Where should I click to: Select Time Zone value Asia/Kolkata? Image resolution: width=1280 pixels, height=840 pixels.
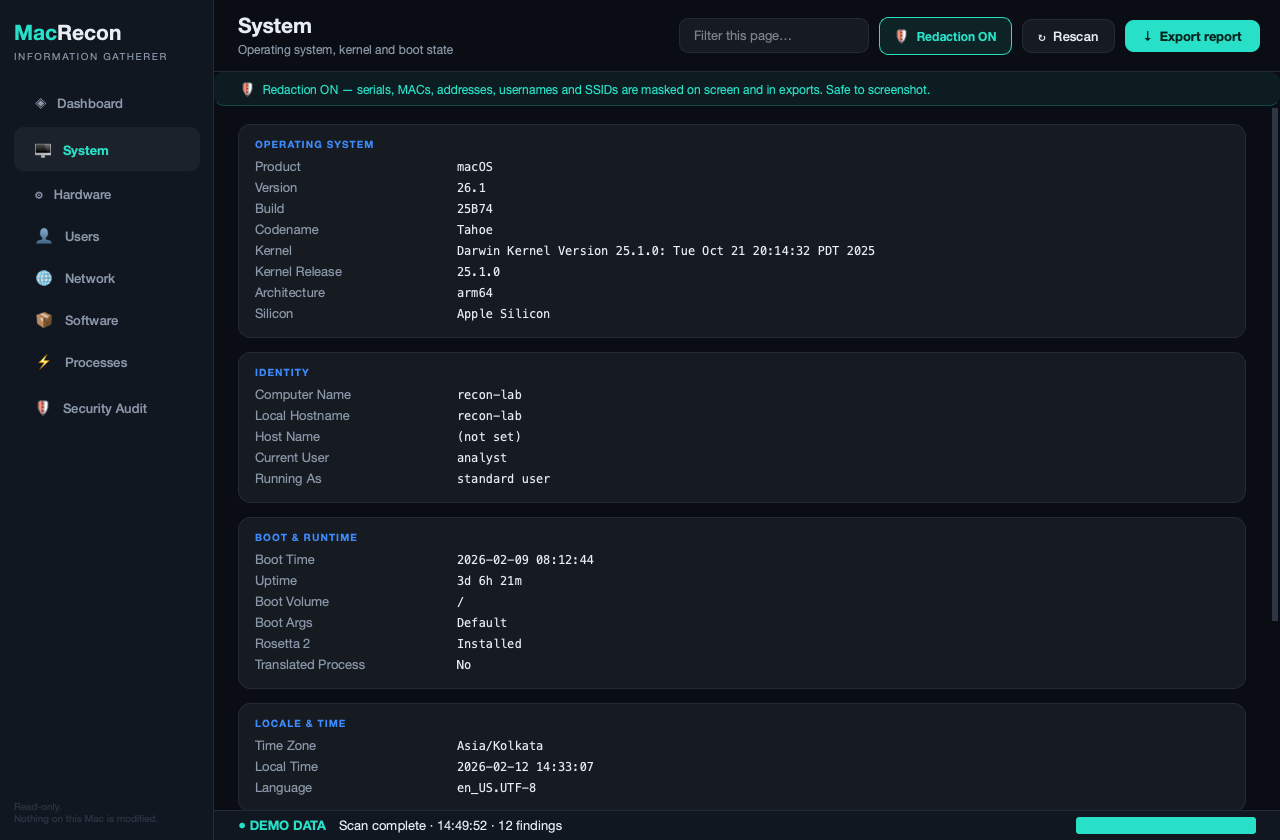[x=500, y=745]
